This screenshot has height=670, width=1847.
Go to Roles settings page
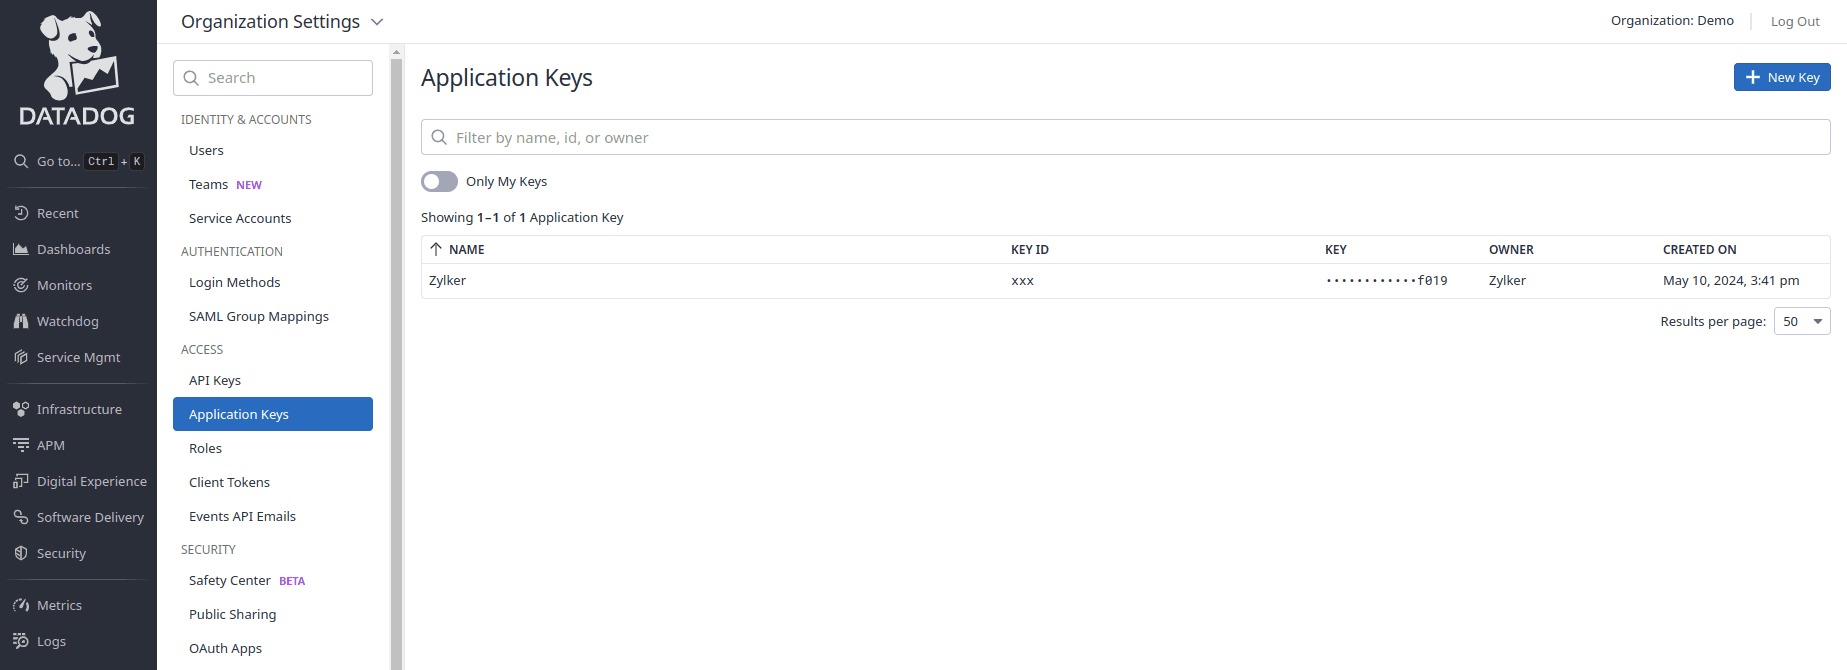(x=205, y=448)
